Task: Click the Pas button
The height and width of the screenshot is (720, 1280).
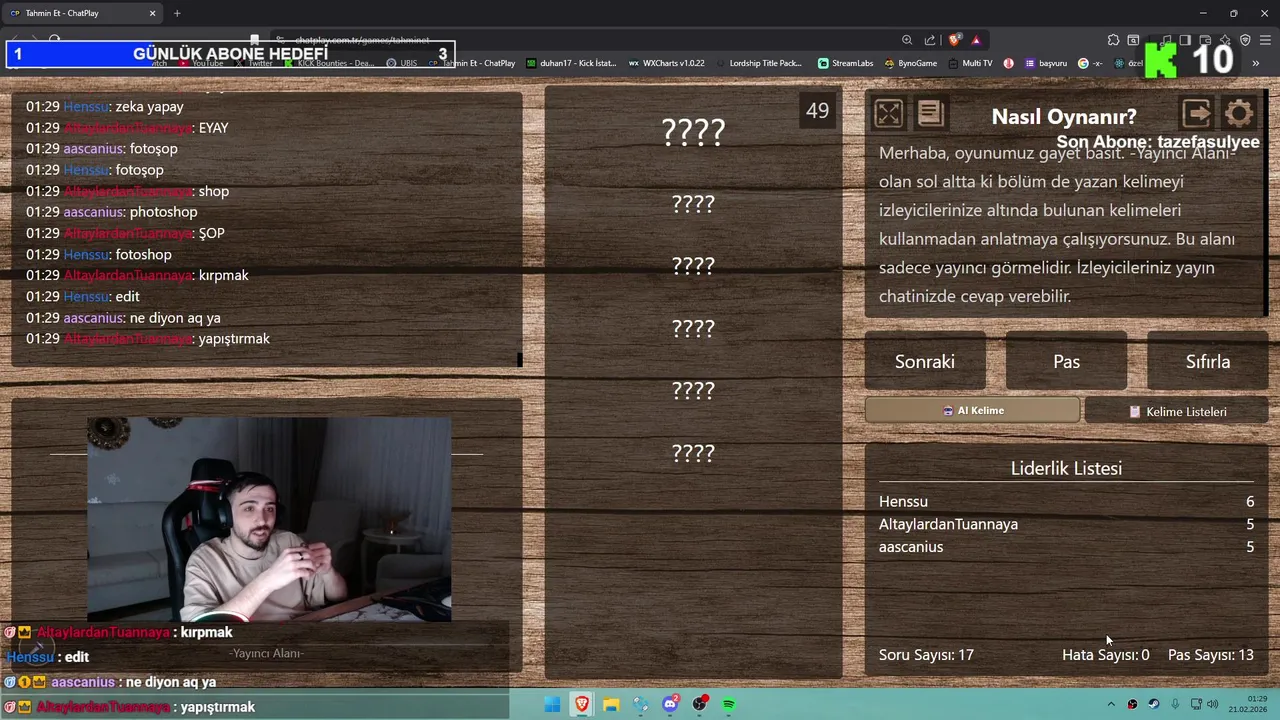Action: [x=1066, y=362]
